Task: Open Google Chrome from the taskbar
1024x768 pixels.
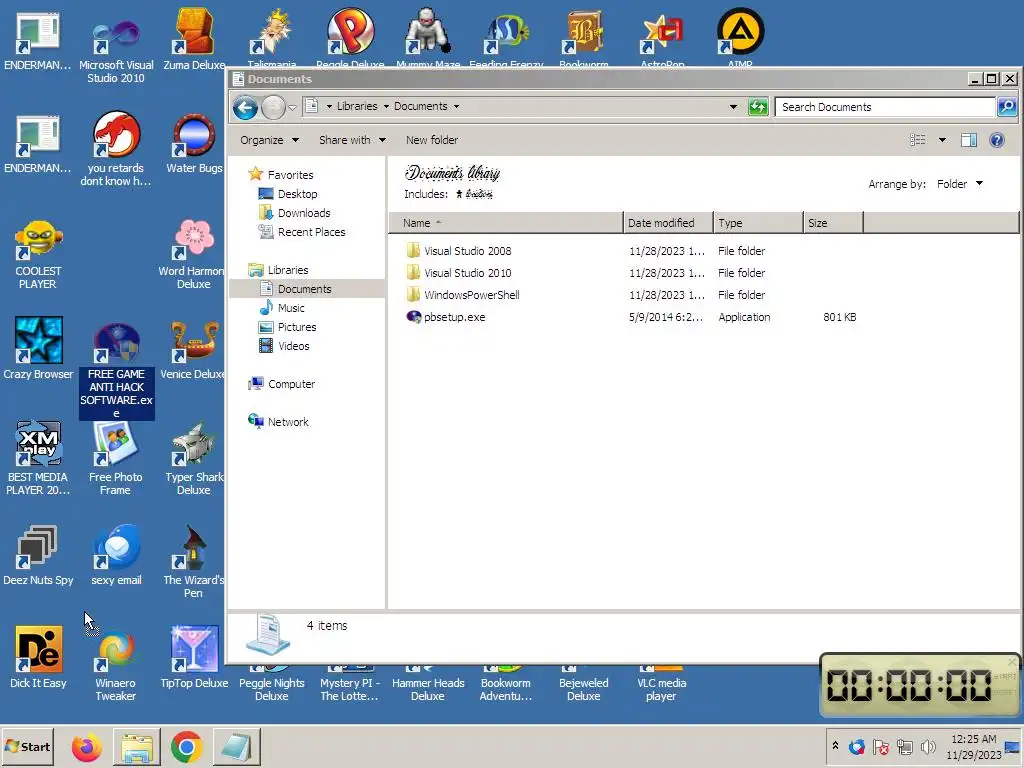Action: (x=187, y=747)
